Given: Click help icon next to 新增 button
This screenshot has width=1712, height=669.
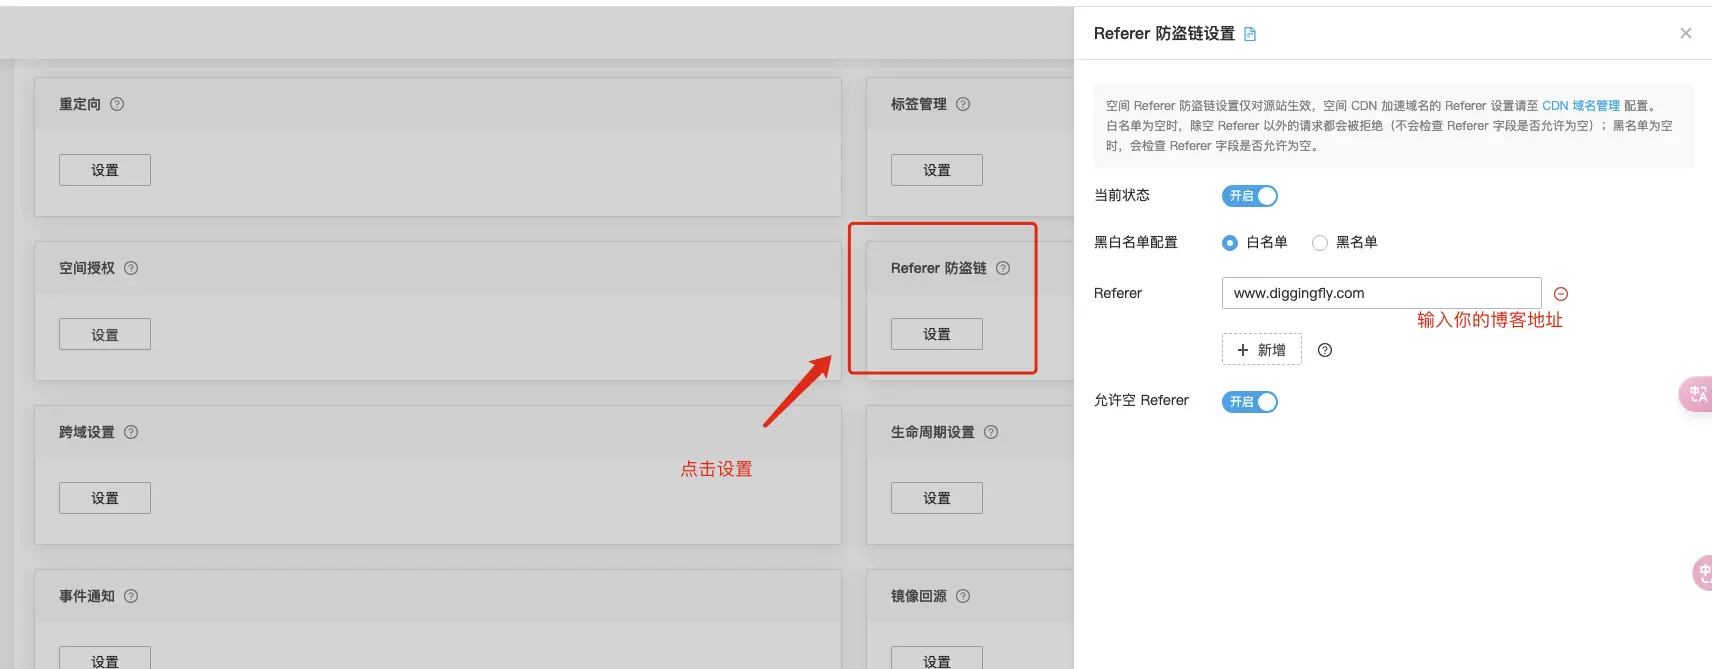Looking at the screenshot, I should (1325, 350).
